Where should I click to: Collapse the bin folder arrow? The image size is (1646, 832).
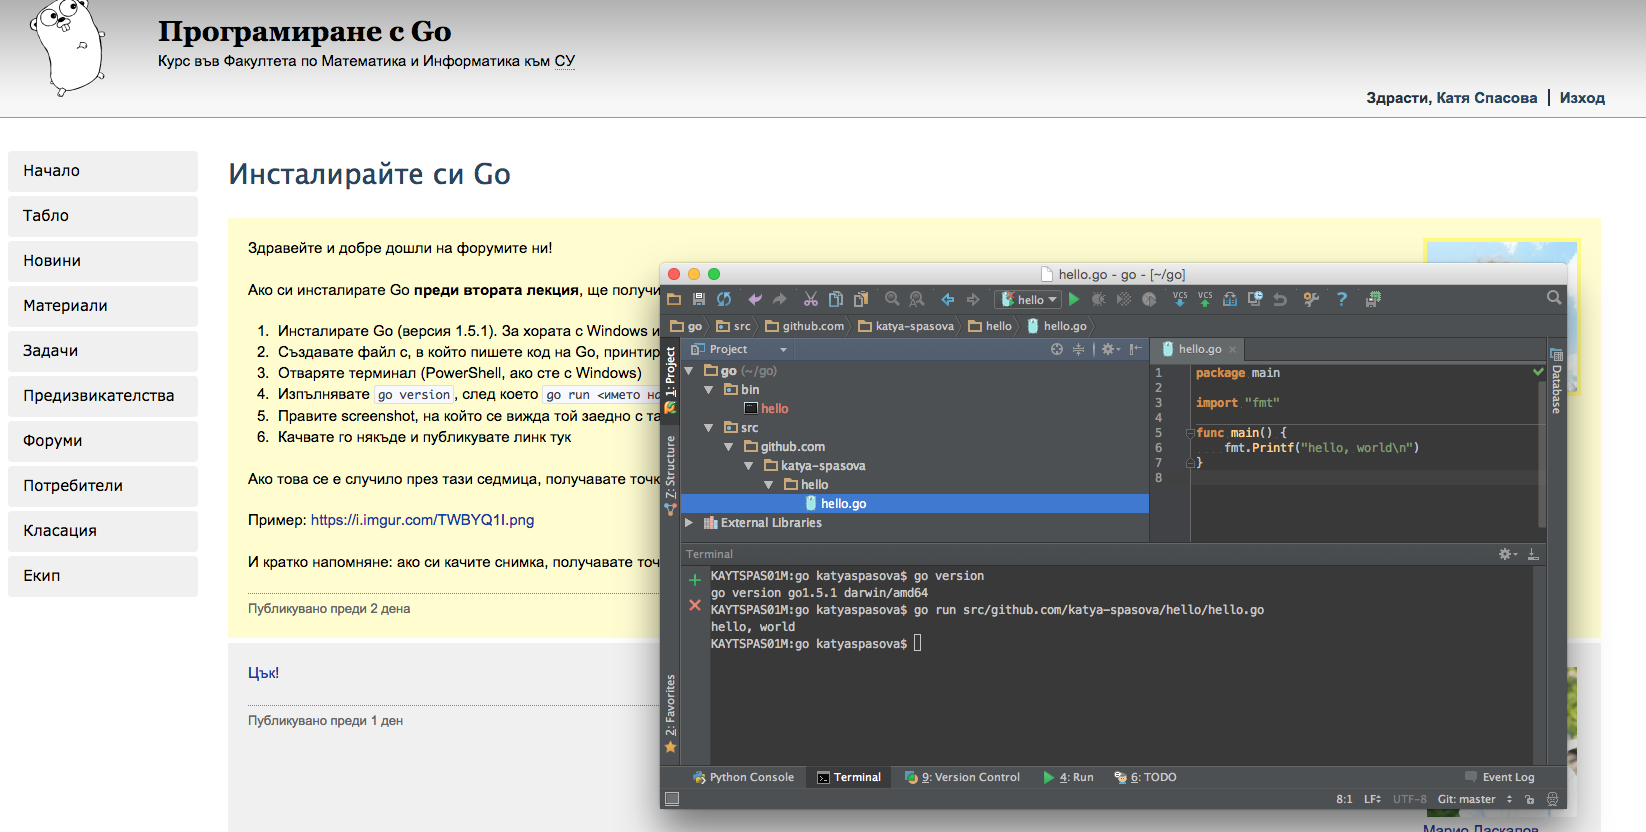(708, 390)
